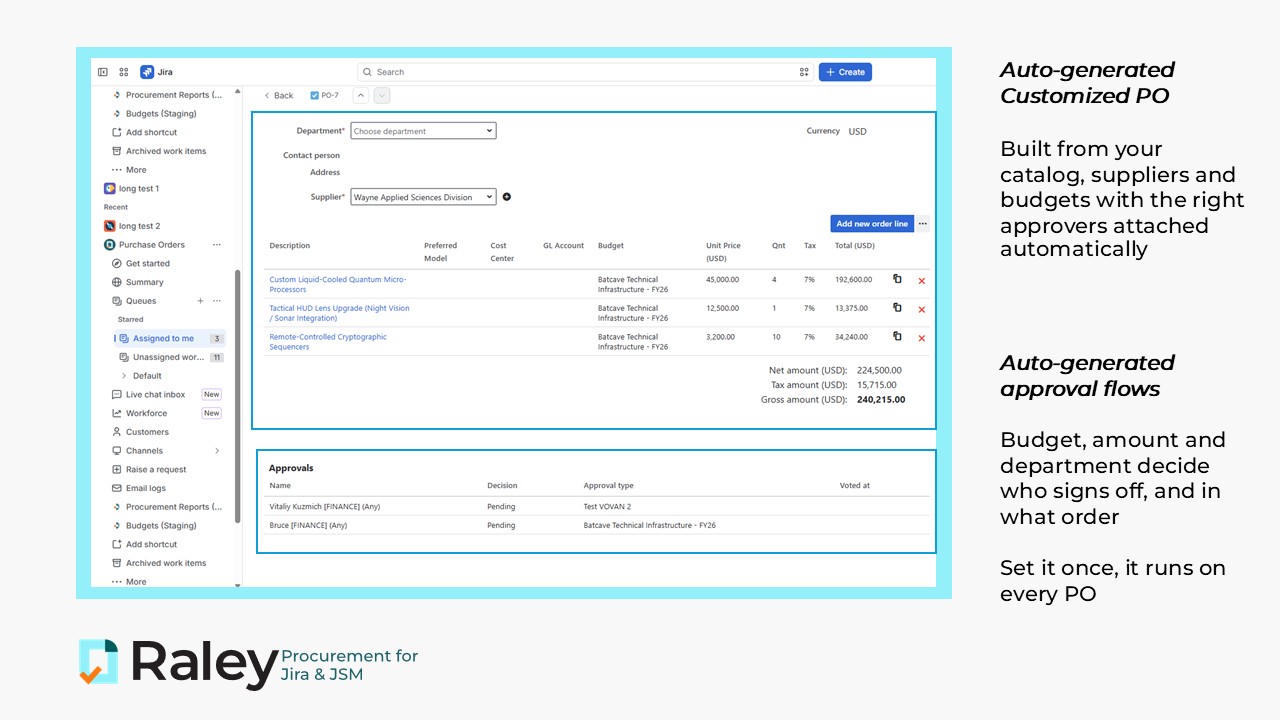Click the unit price 45,000.00
This screenshot has height=720, width=1280.
point(722,280)
